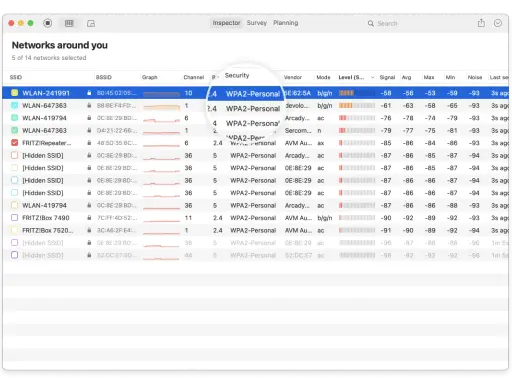Click the Share export icon
Screen dimensions: 512x384
481,23
